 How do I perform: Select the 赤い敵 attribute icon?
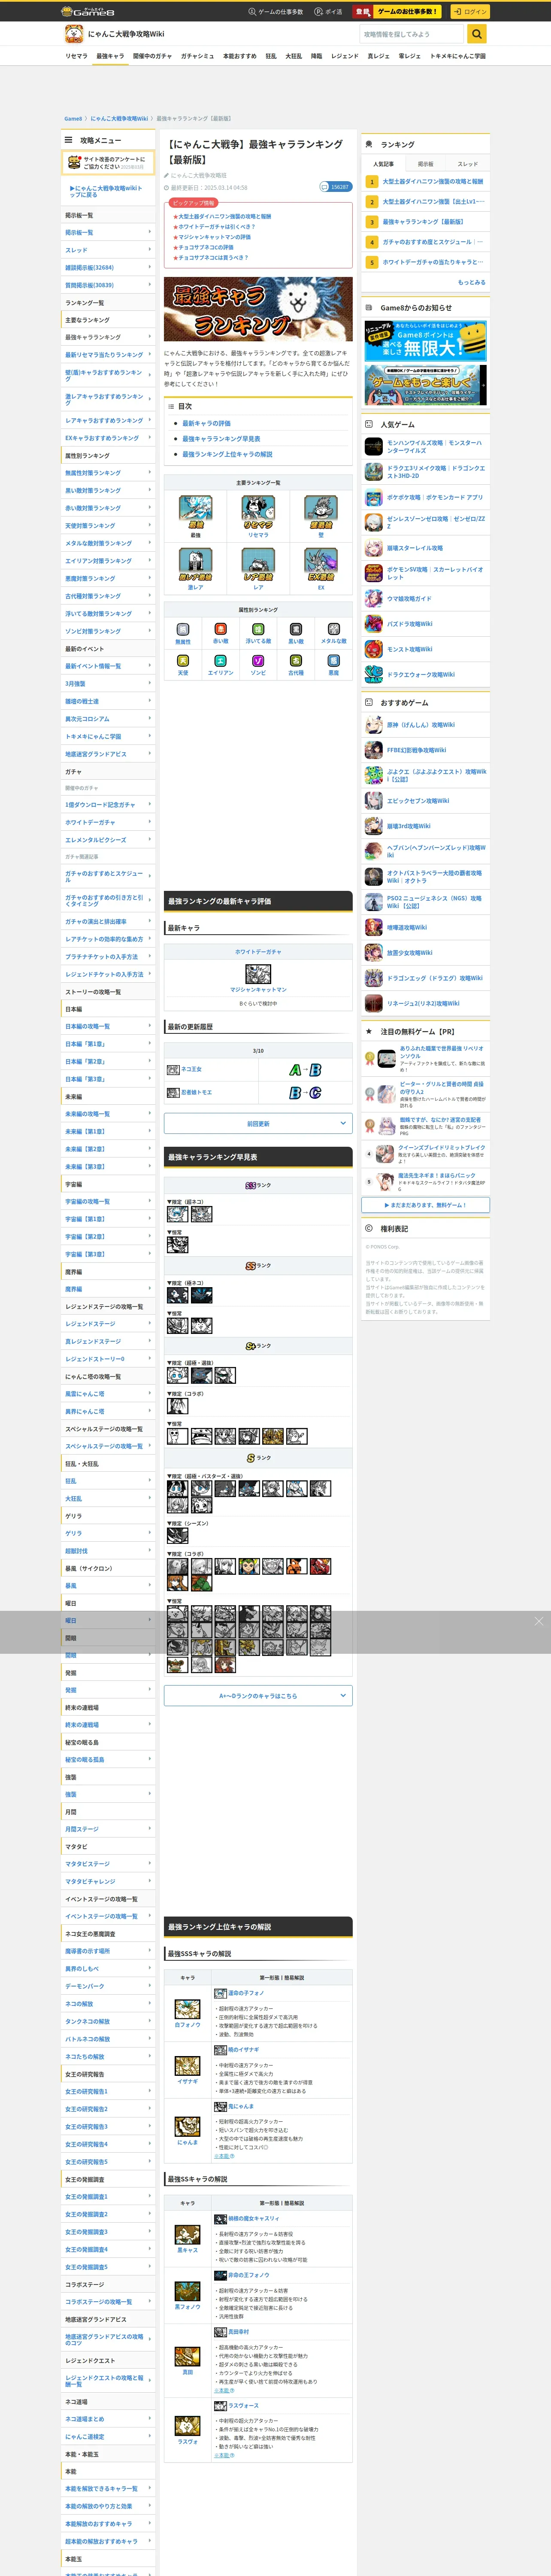[220, 629]
